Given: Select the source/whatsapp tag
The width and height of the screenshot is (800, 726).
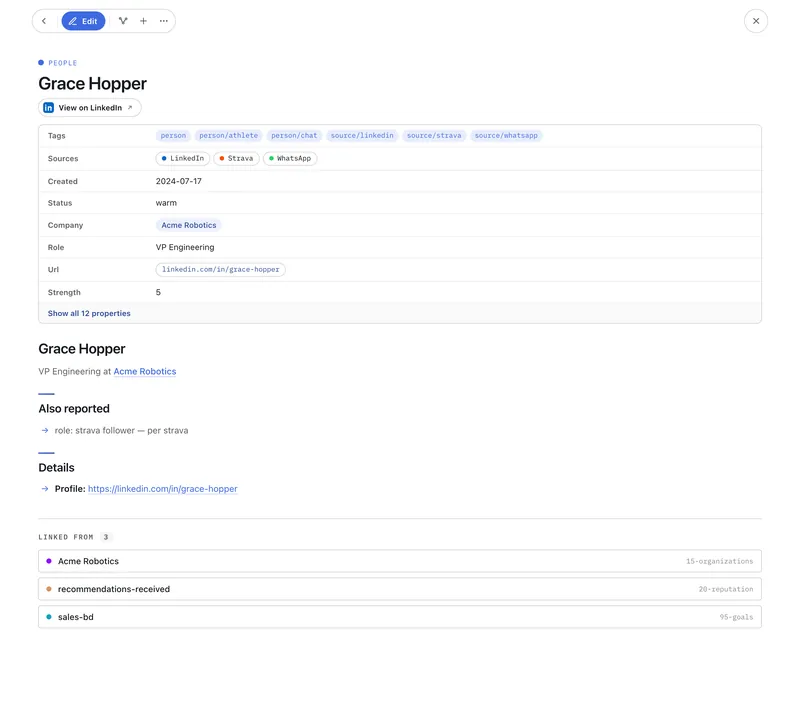Looking at the screenshot, I should [x=506, y=136].
